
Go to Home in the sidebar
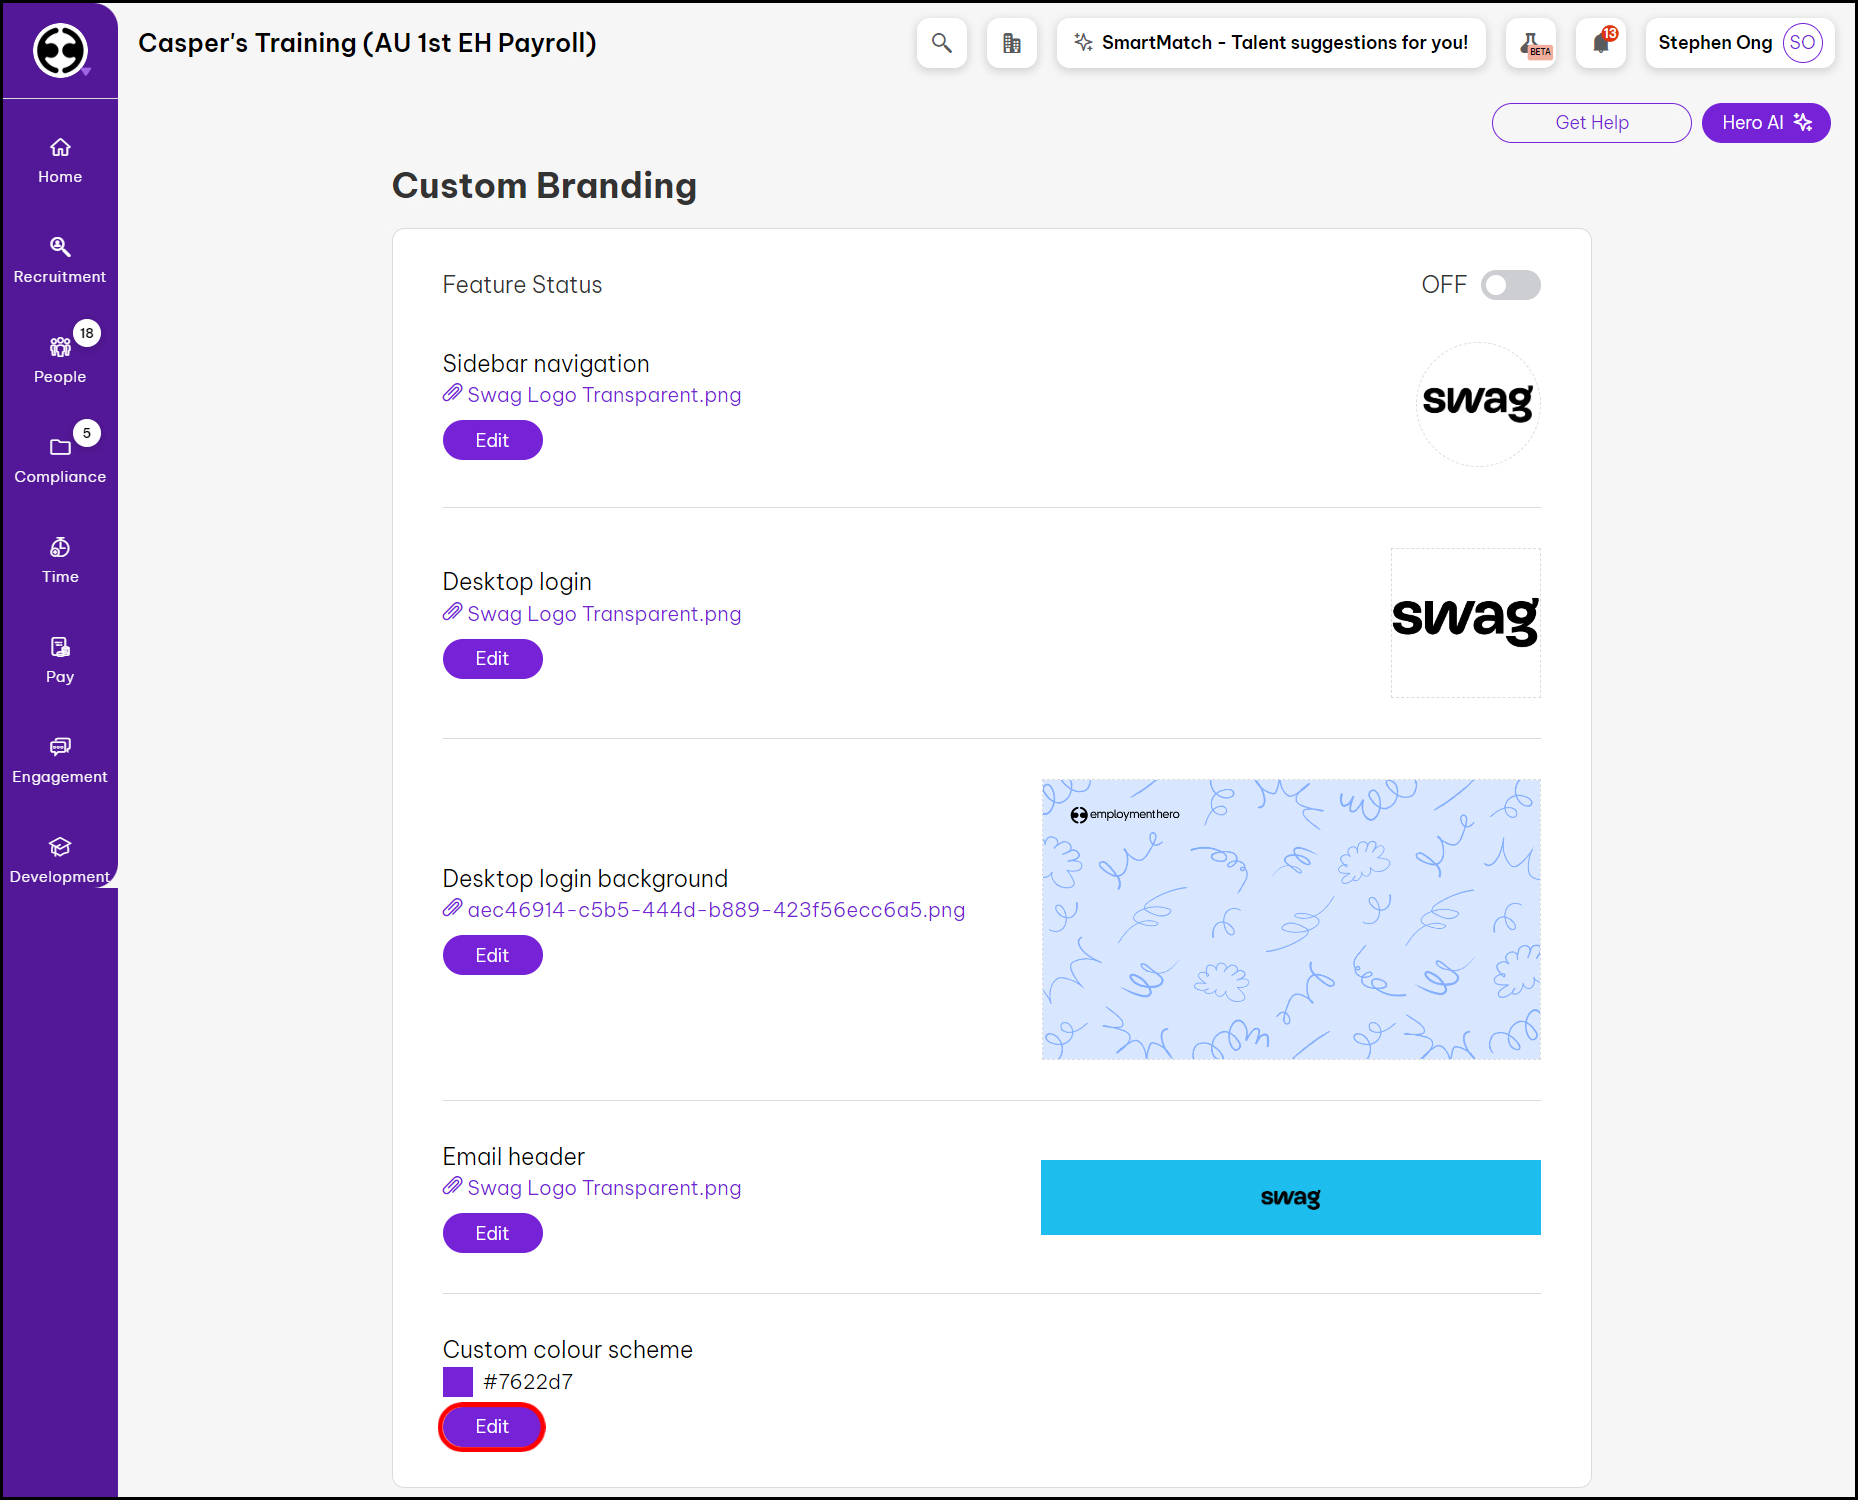tap(60, 161)
